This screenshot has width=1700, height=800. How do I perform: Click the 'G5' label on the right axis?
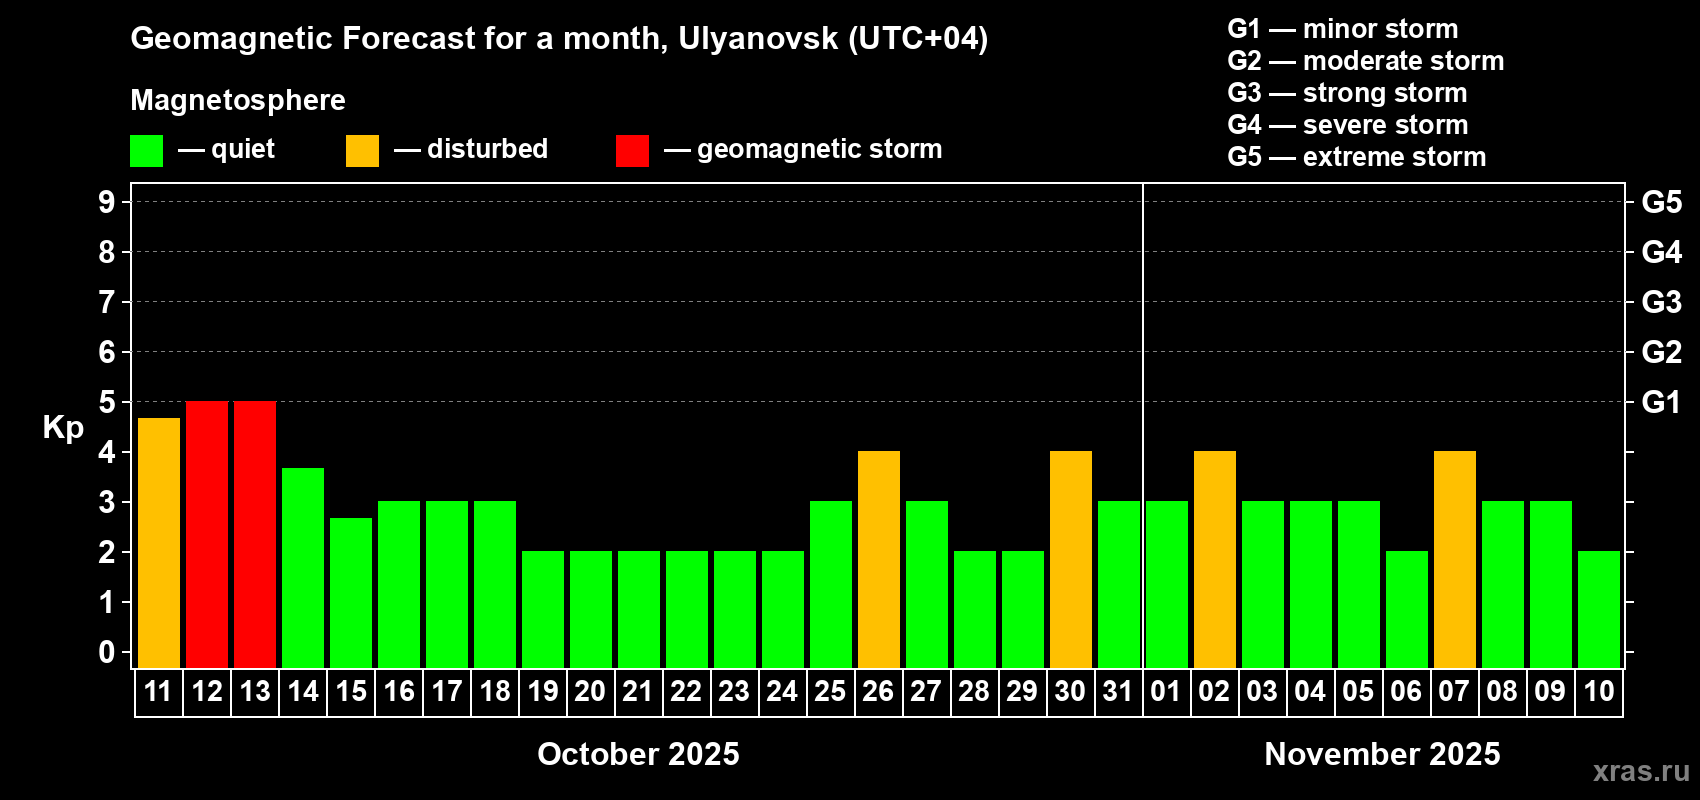coord(1662,202)
